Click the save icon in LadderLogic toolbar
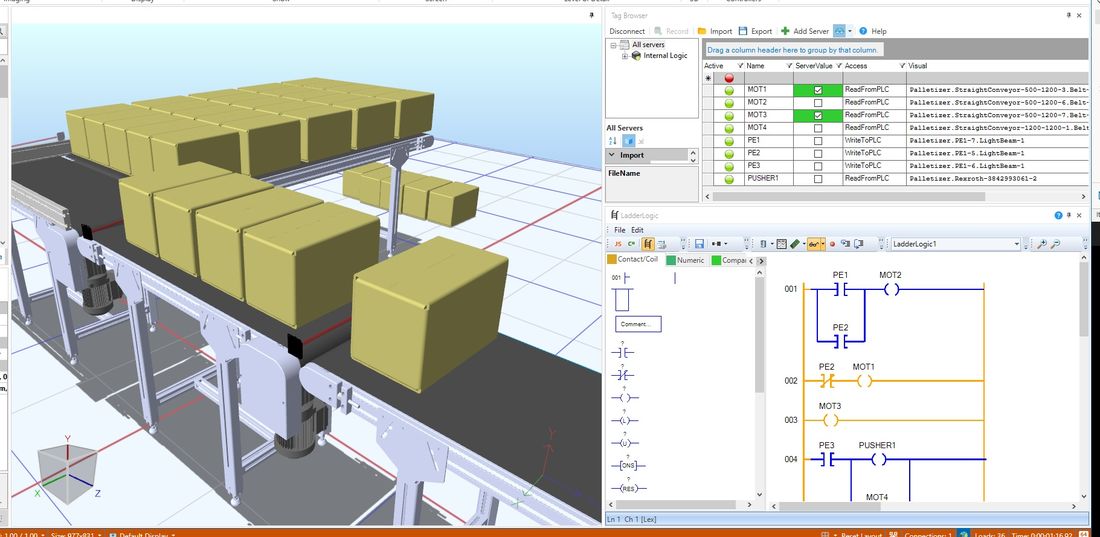 pyautogui.click(x=699, y=244)
